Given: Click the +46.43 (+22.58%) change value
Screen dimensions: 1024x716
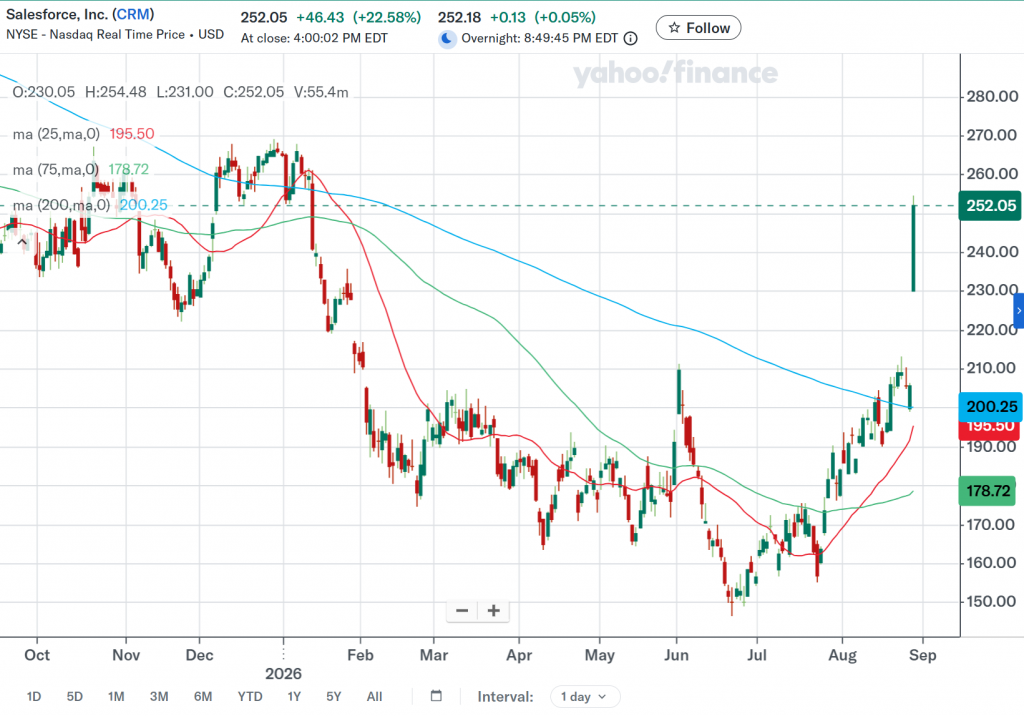Looking at the screenshot, I should pos(359,18).
